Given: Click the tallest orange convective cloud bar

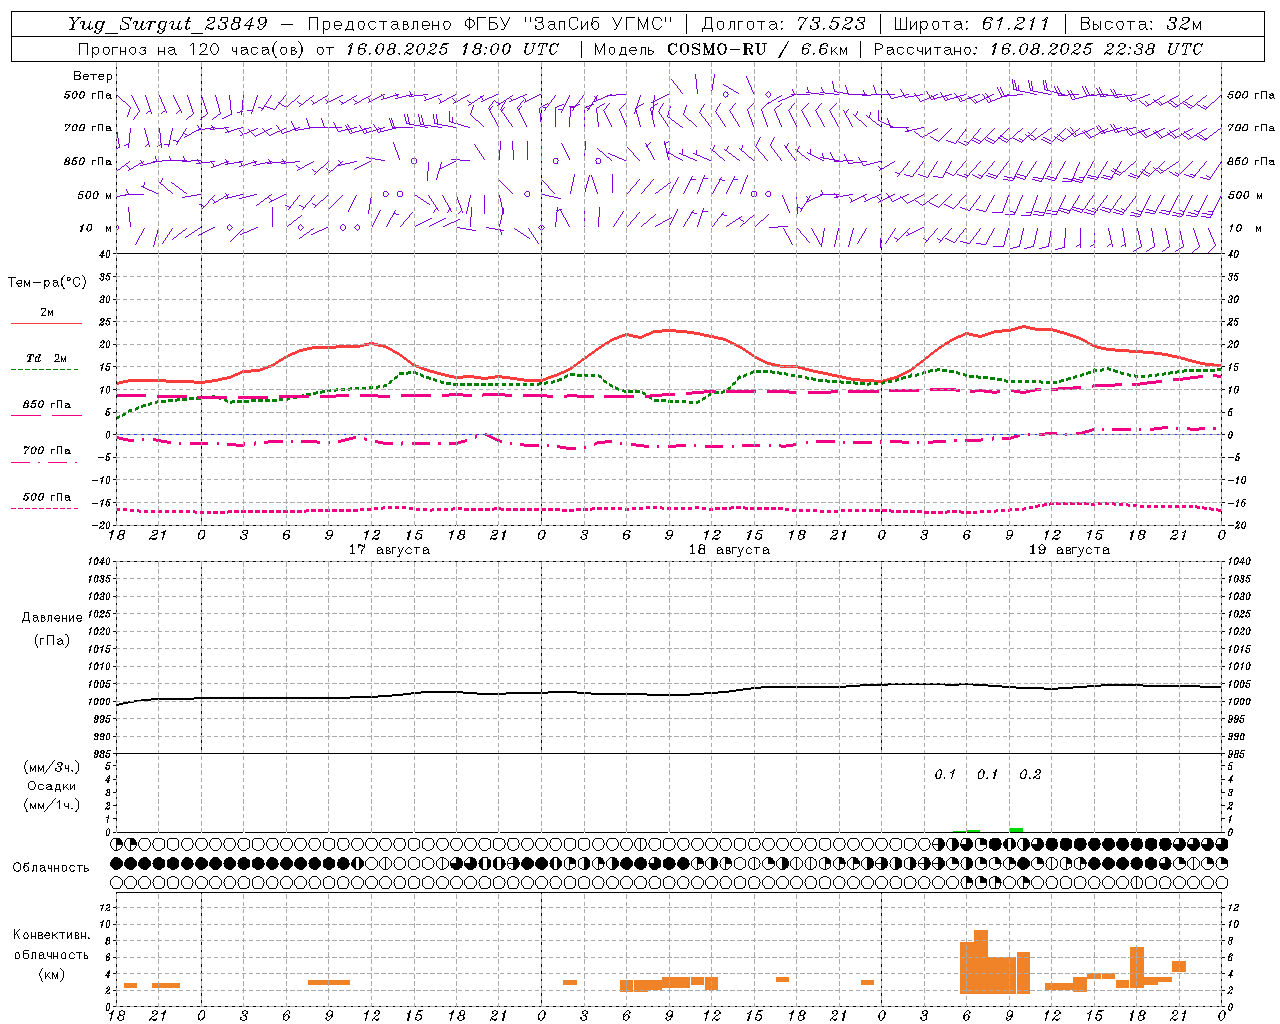Looking at the screenshot, I should [x=981, y=962].
